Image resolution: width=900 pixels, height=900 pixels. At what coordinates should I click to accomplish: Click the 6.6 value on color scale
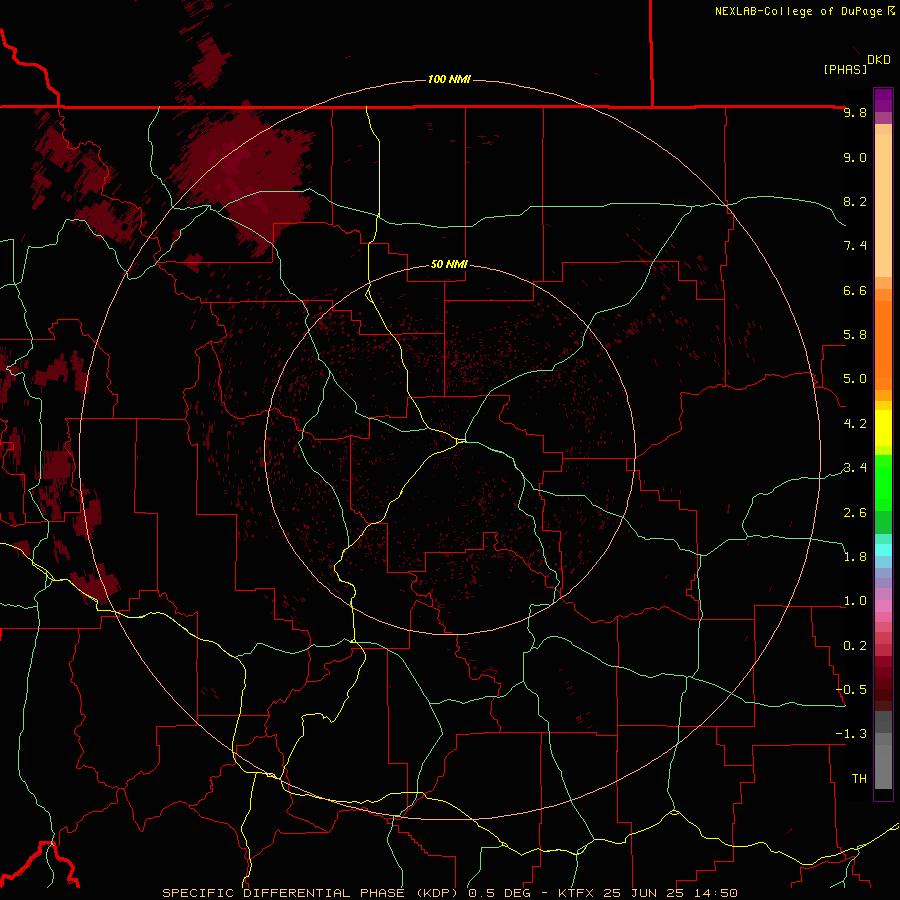[855, 290]
